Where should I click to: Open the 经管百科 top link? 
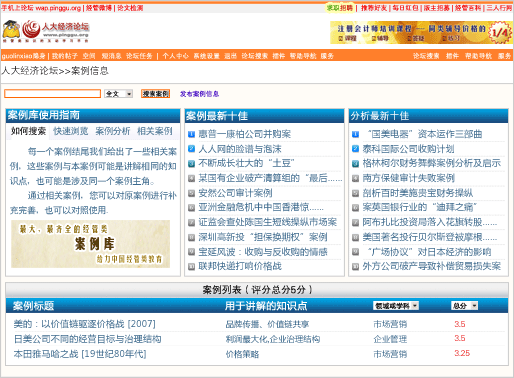point(468,8)
